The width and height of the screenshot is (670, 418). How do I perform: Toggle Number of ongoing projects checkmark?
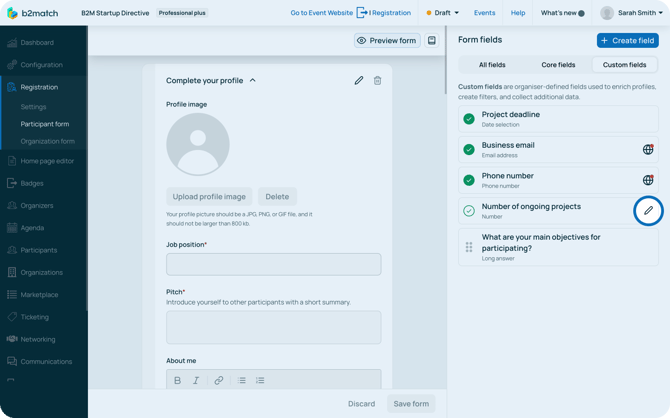coord(469,211)
